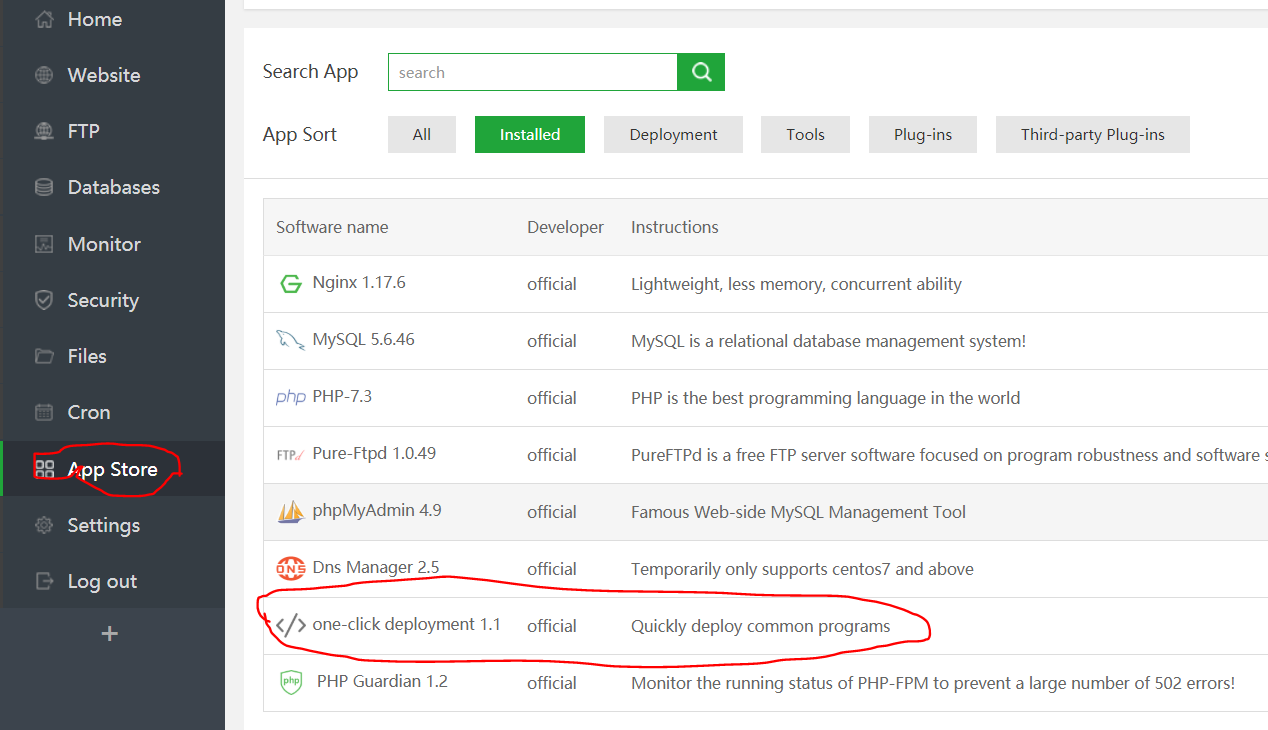The image size is (1268, 730).
Task: Click the phpMyAdmin sailboat icon
Action: pos(290,511)
